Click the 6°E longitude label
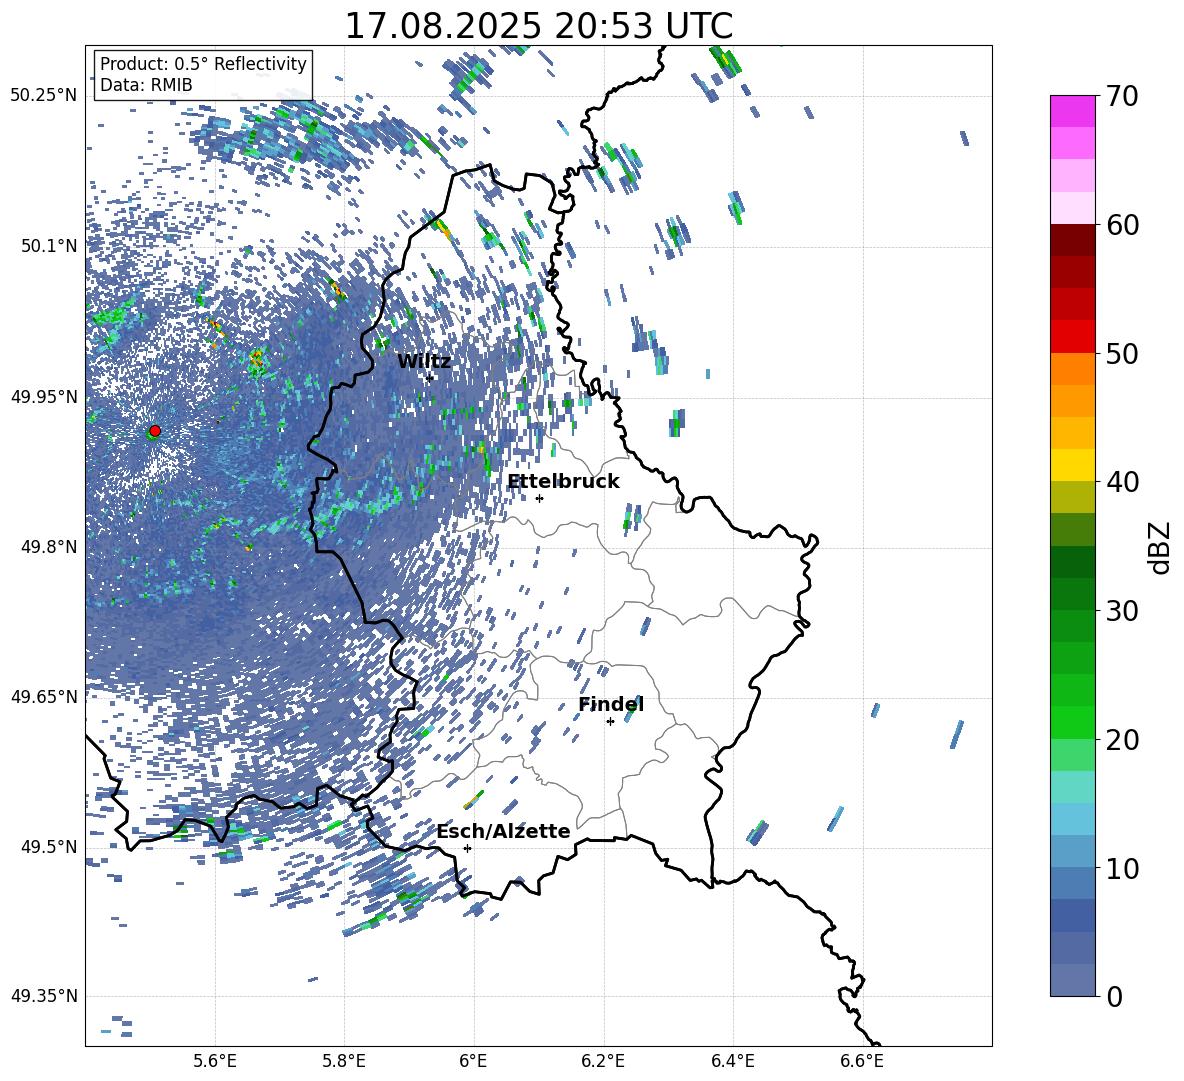 (x=473, y=1062)
